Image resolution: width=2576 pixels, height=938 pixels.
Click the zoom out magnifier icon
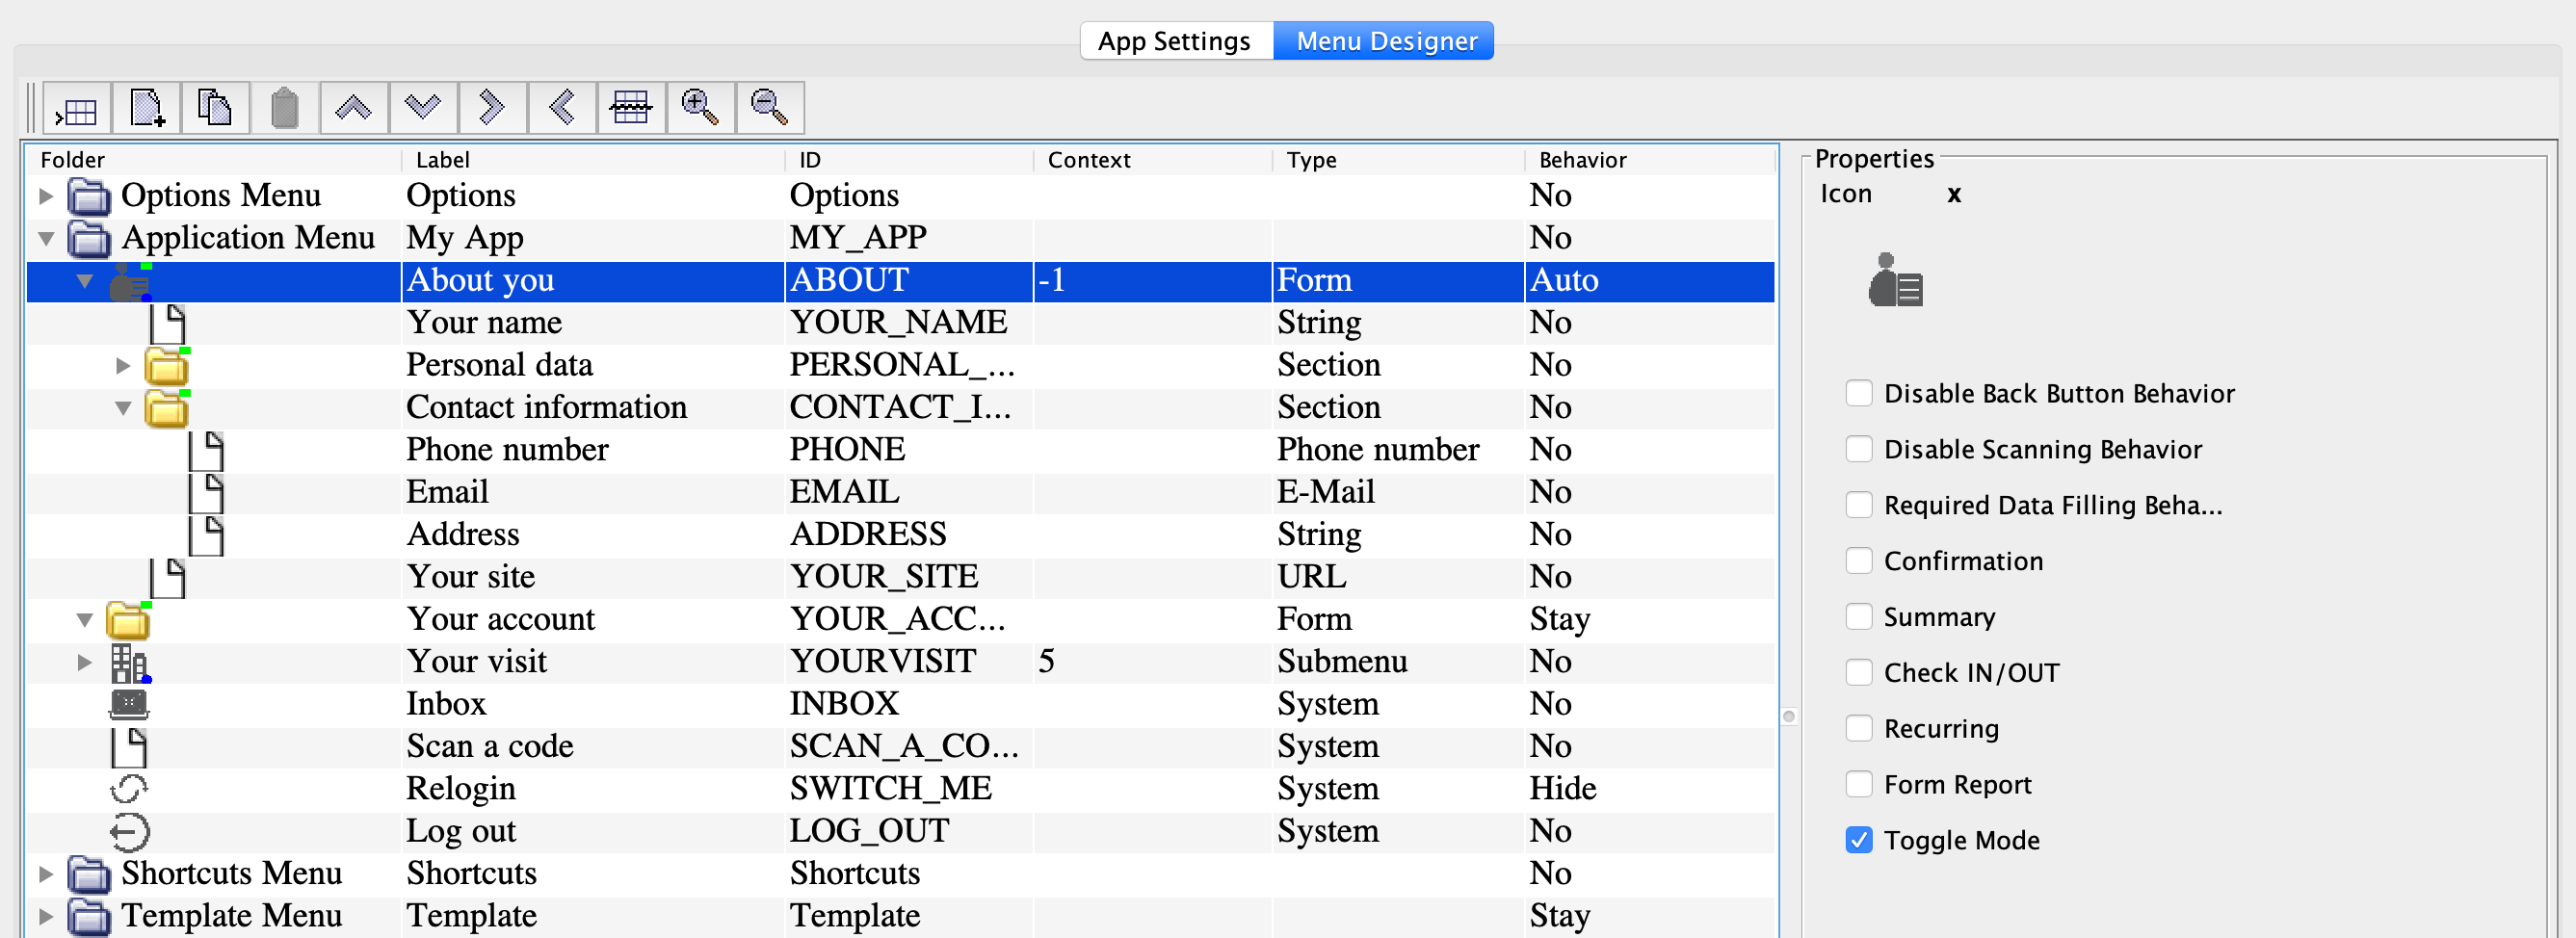[769, 108]
